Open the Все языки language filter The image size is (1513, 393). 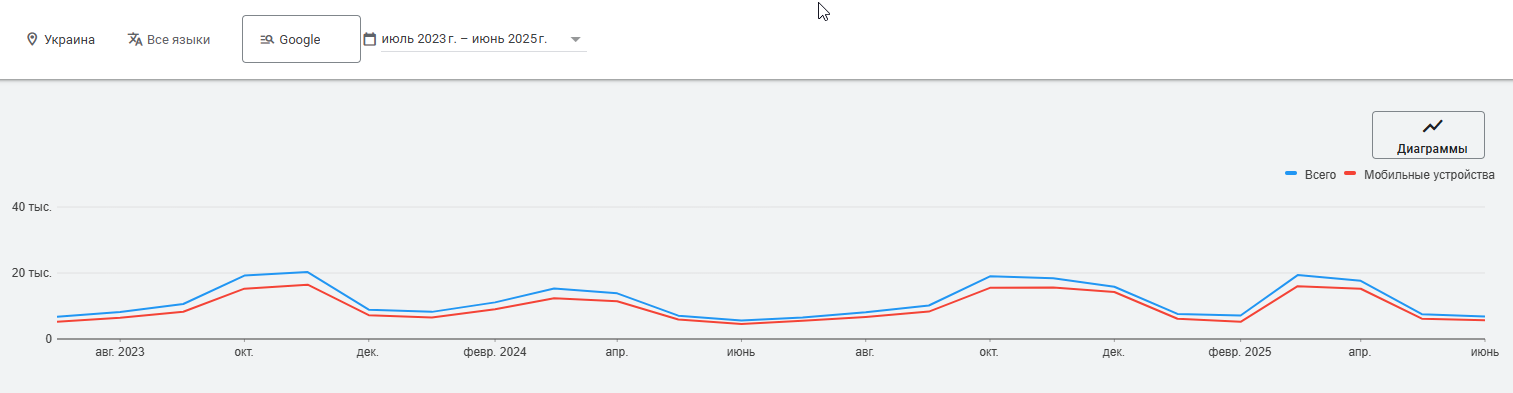pyautogui.click(x=169, y=40)
